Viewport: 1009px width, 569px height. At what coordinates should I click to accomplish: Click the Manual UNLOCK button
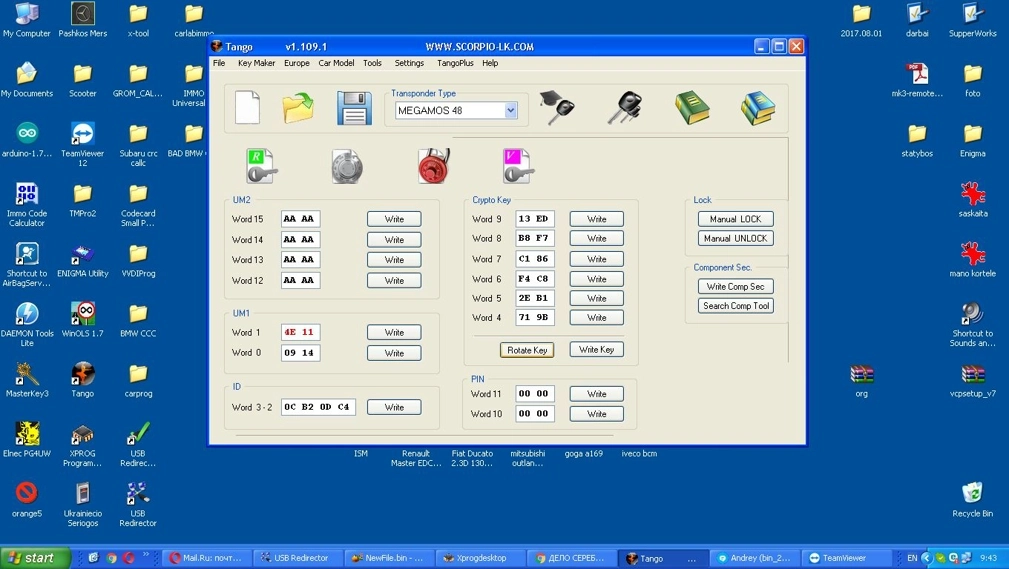736,238
